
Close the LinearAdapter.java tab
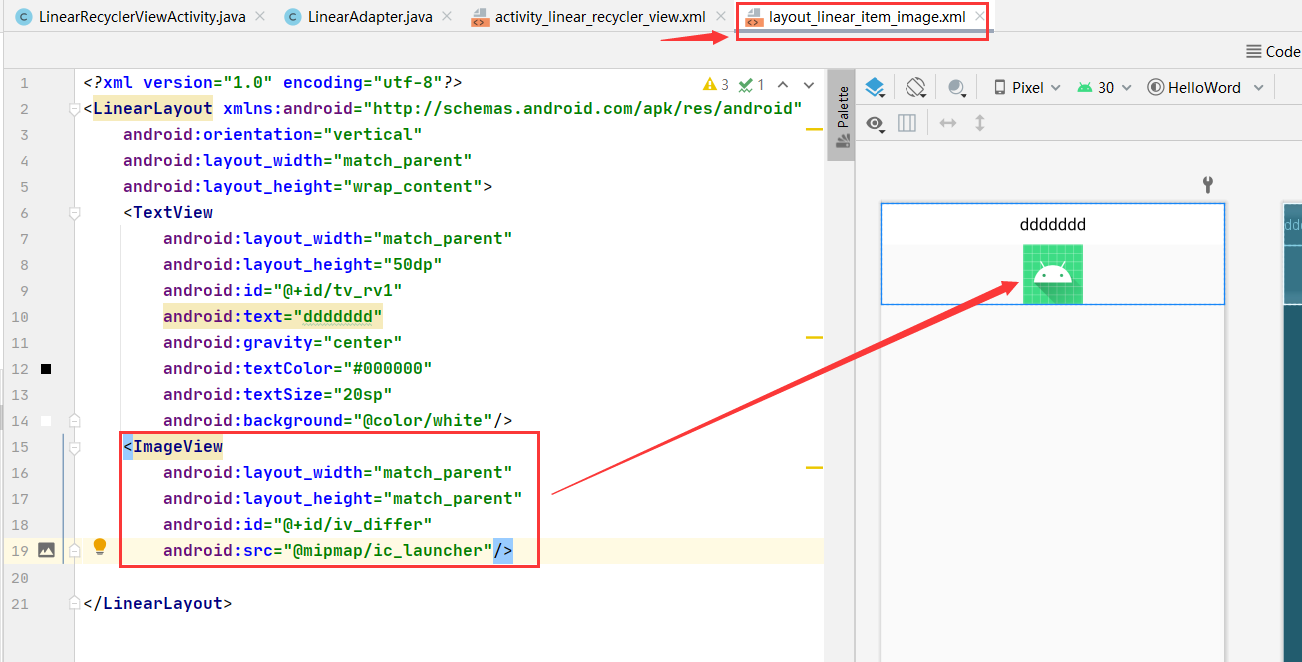(446, 17)
